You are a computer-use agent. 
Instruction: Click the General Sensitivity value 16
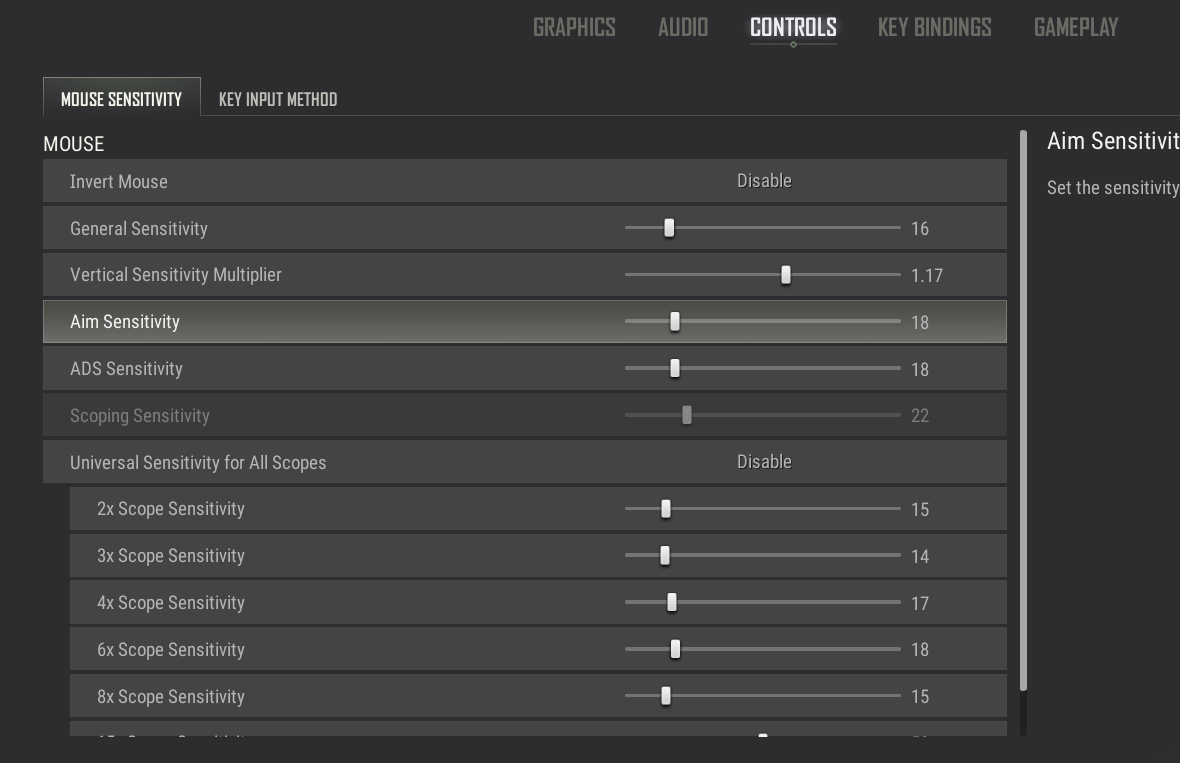point(920,229)
